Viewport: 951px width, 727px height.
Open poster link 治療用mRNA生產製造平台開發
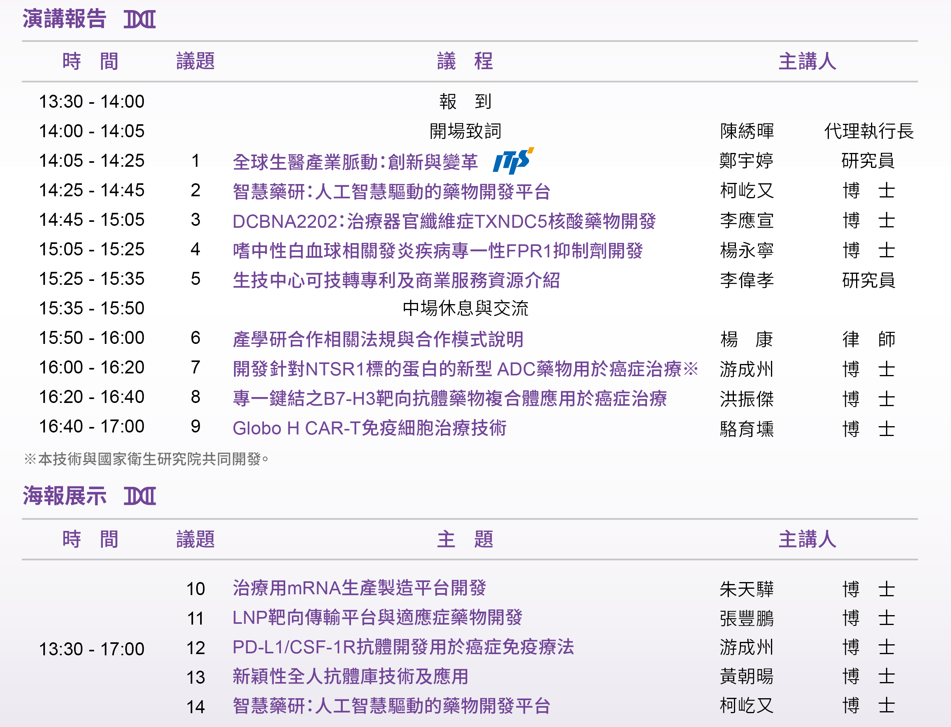pyautogui.click(x=359, y=588)
